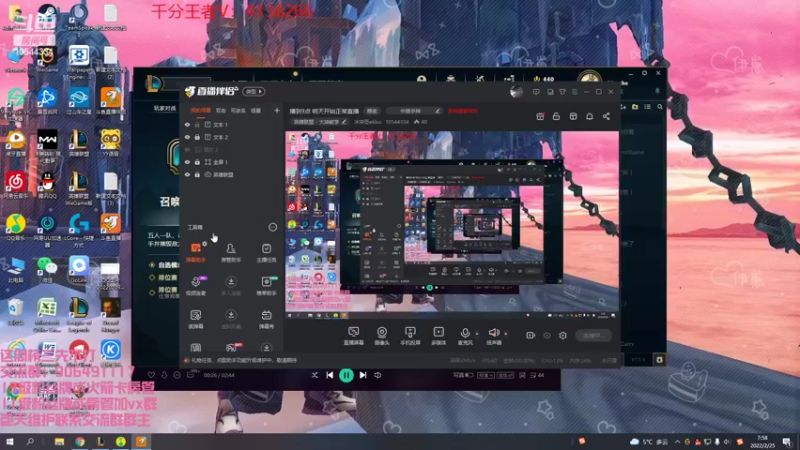Select the 文本 1 source row
The image size is (800, 450).
pos(232,124)
